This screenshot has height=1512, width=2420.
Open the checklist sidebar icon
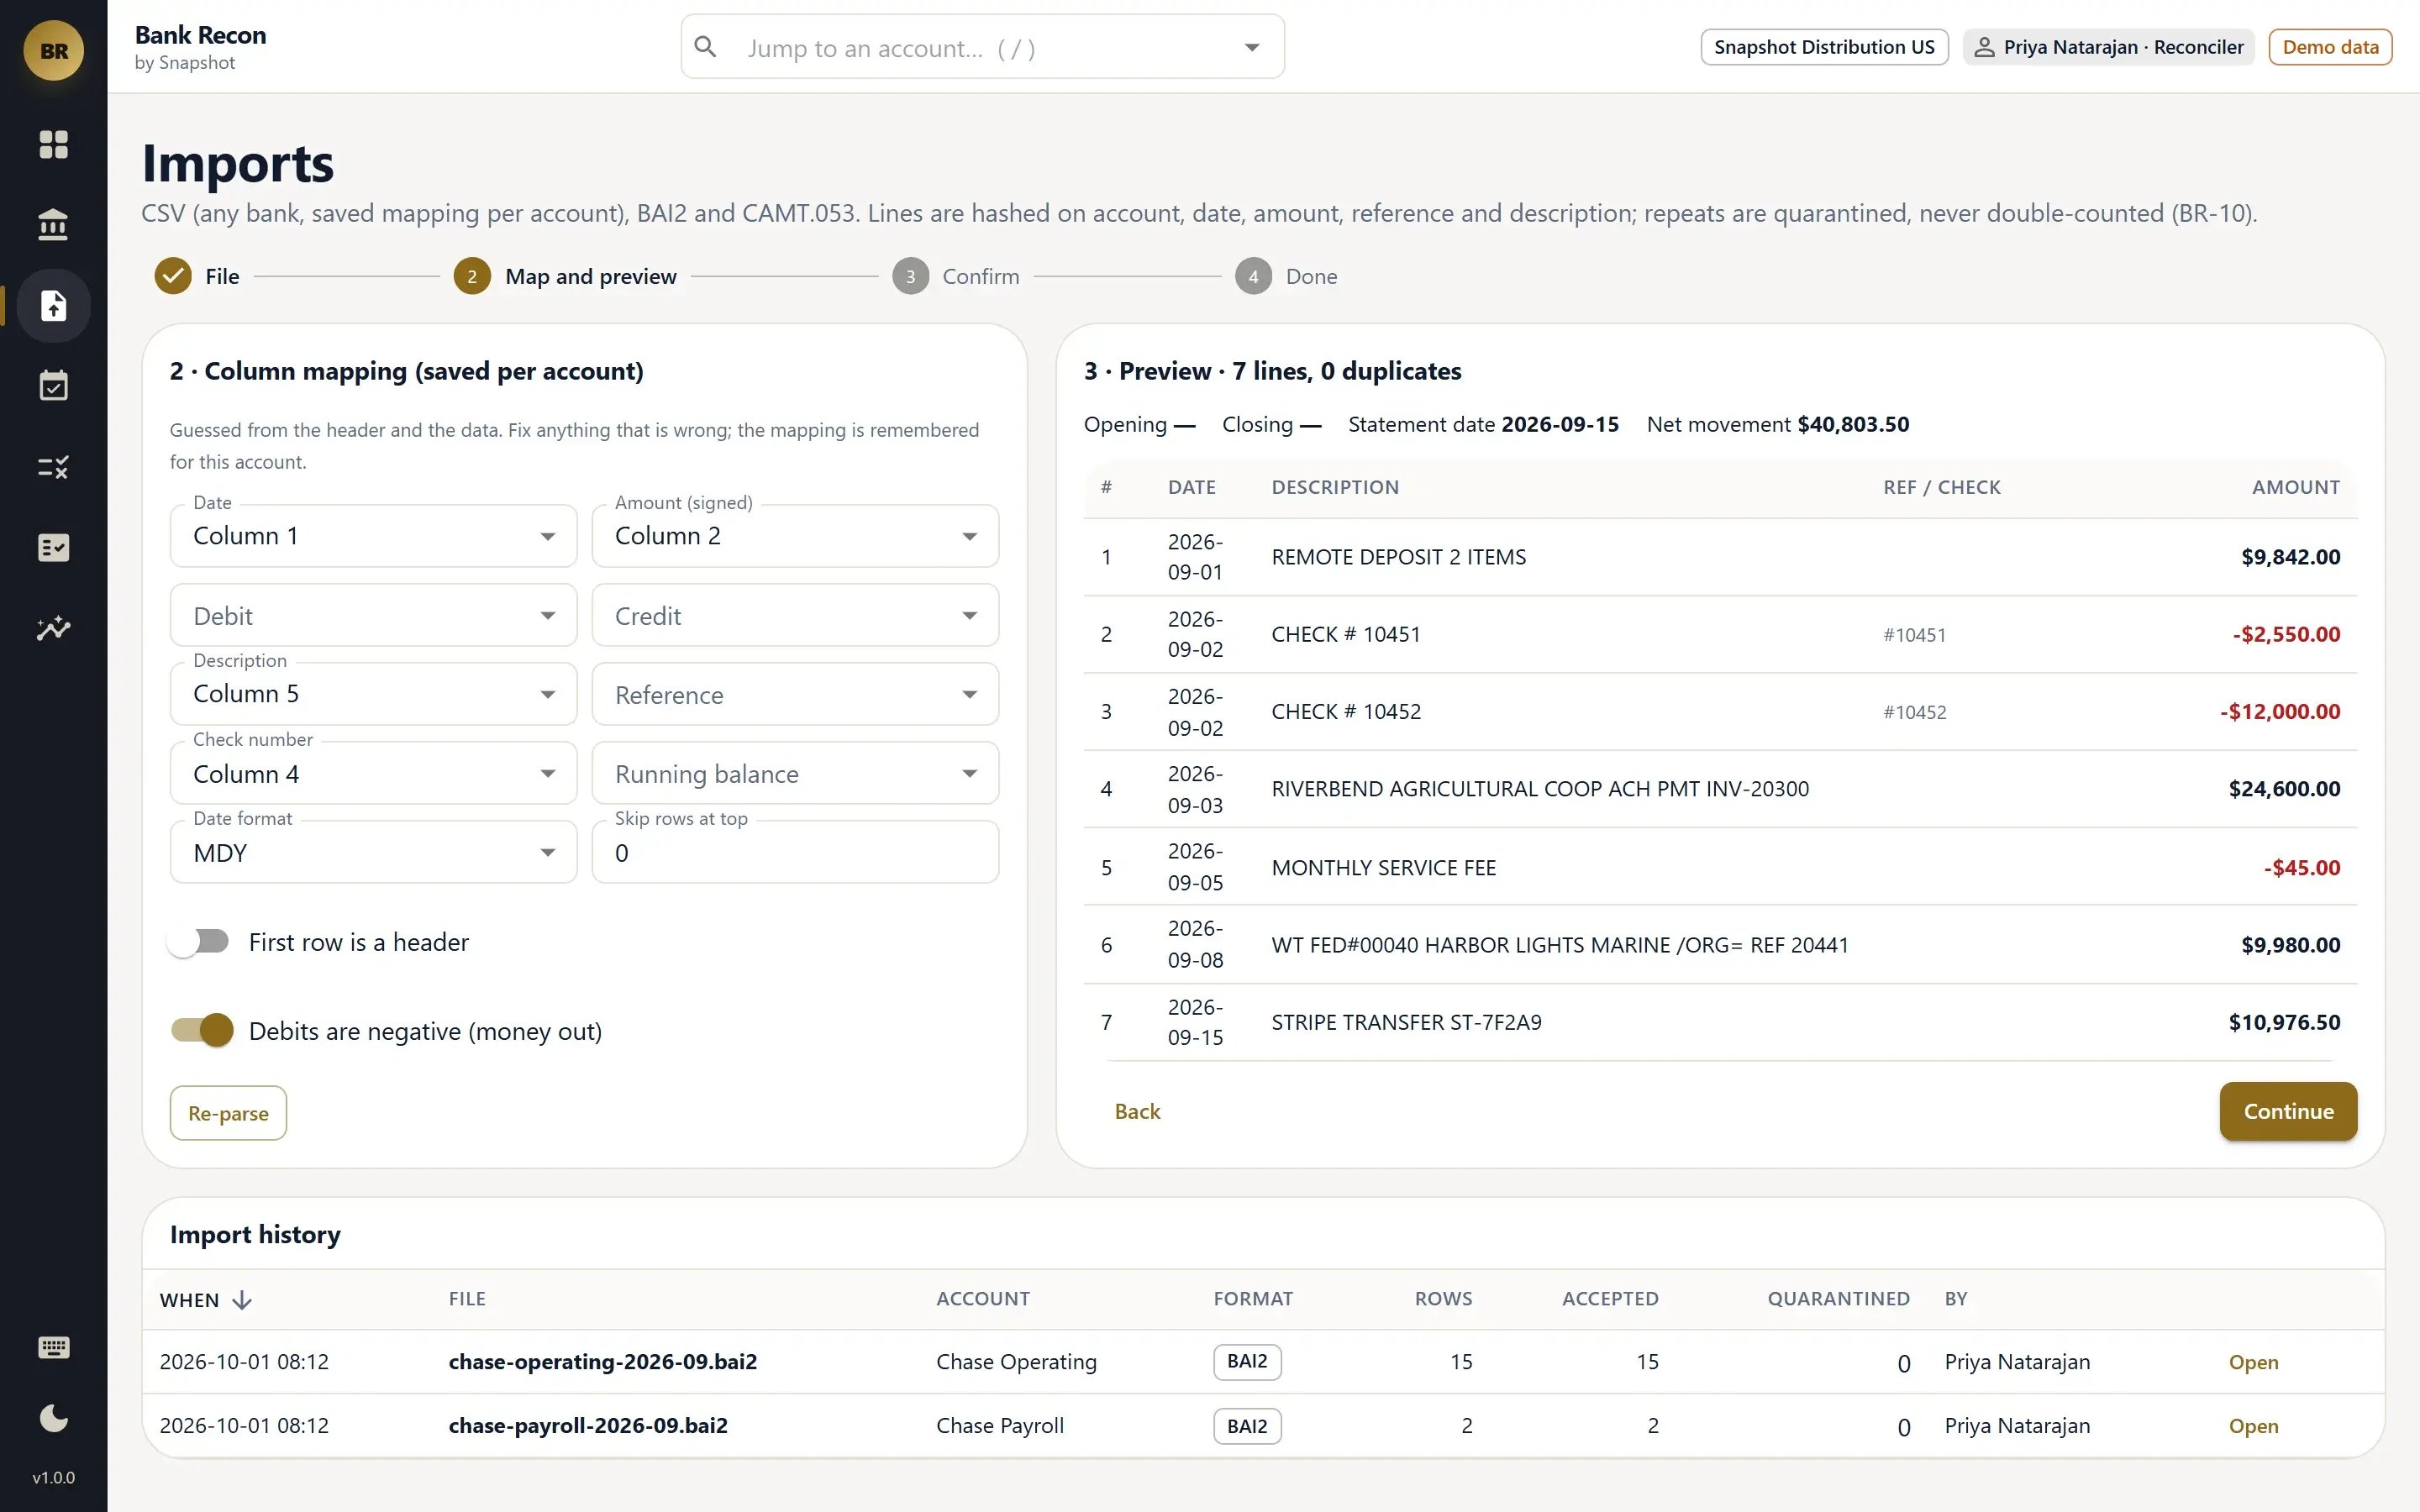tap(53, 547)
